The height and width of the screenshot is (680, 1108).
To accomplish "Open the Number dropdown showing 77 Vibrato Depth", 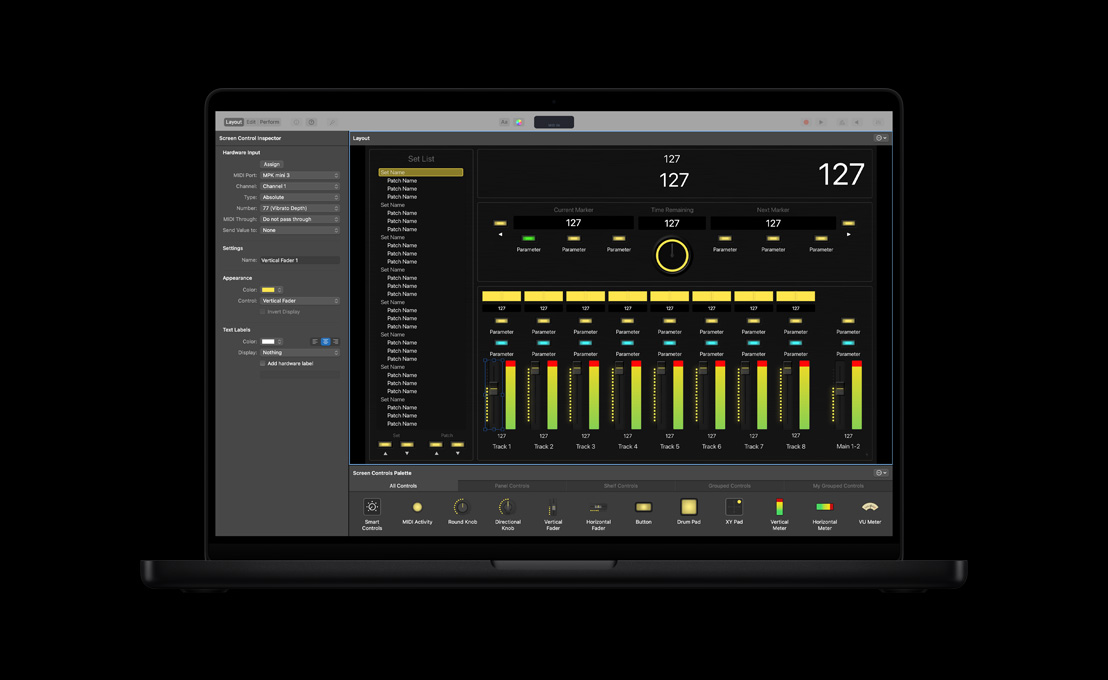I will [300, 208].
